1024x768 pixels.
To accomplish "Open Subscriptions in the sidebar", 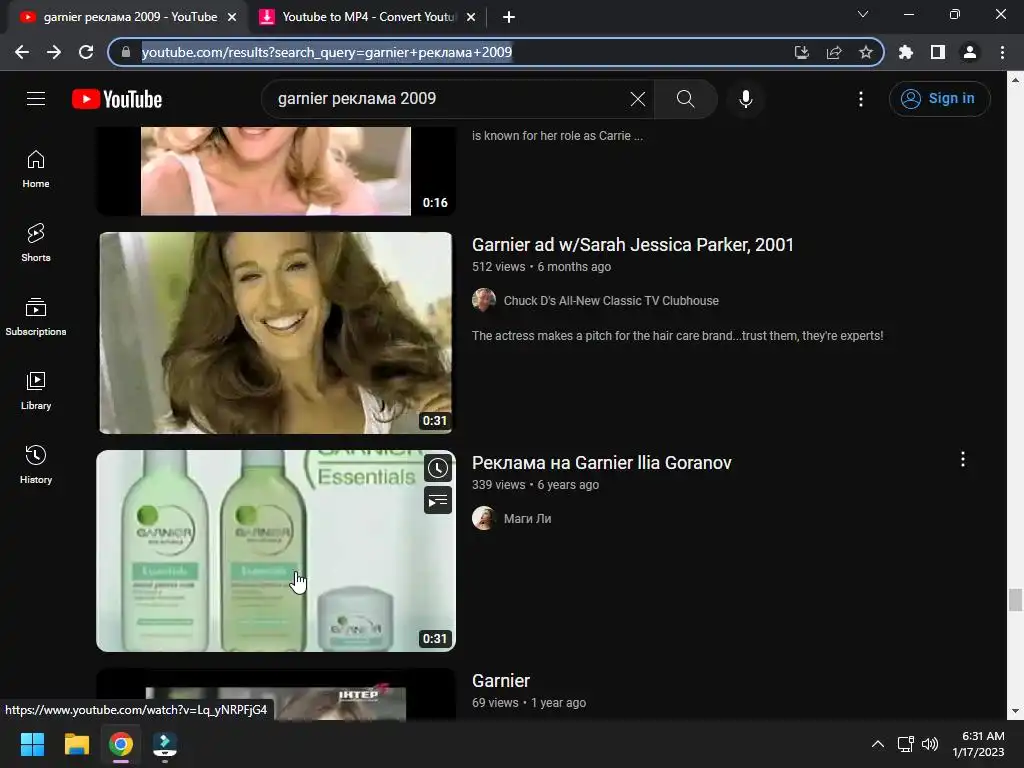I will point(36,317).
